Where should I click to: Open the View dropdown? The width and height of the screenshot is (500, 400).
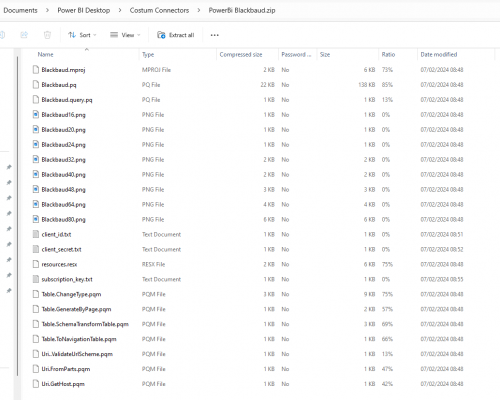(x=125, y=35)
